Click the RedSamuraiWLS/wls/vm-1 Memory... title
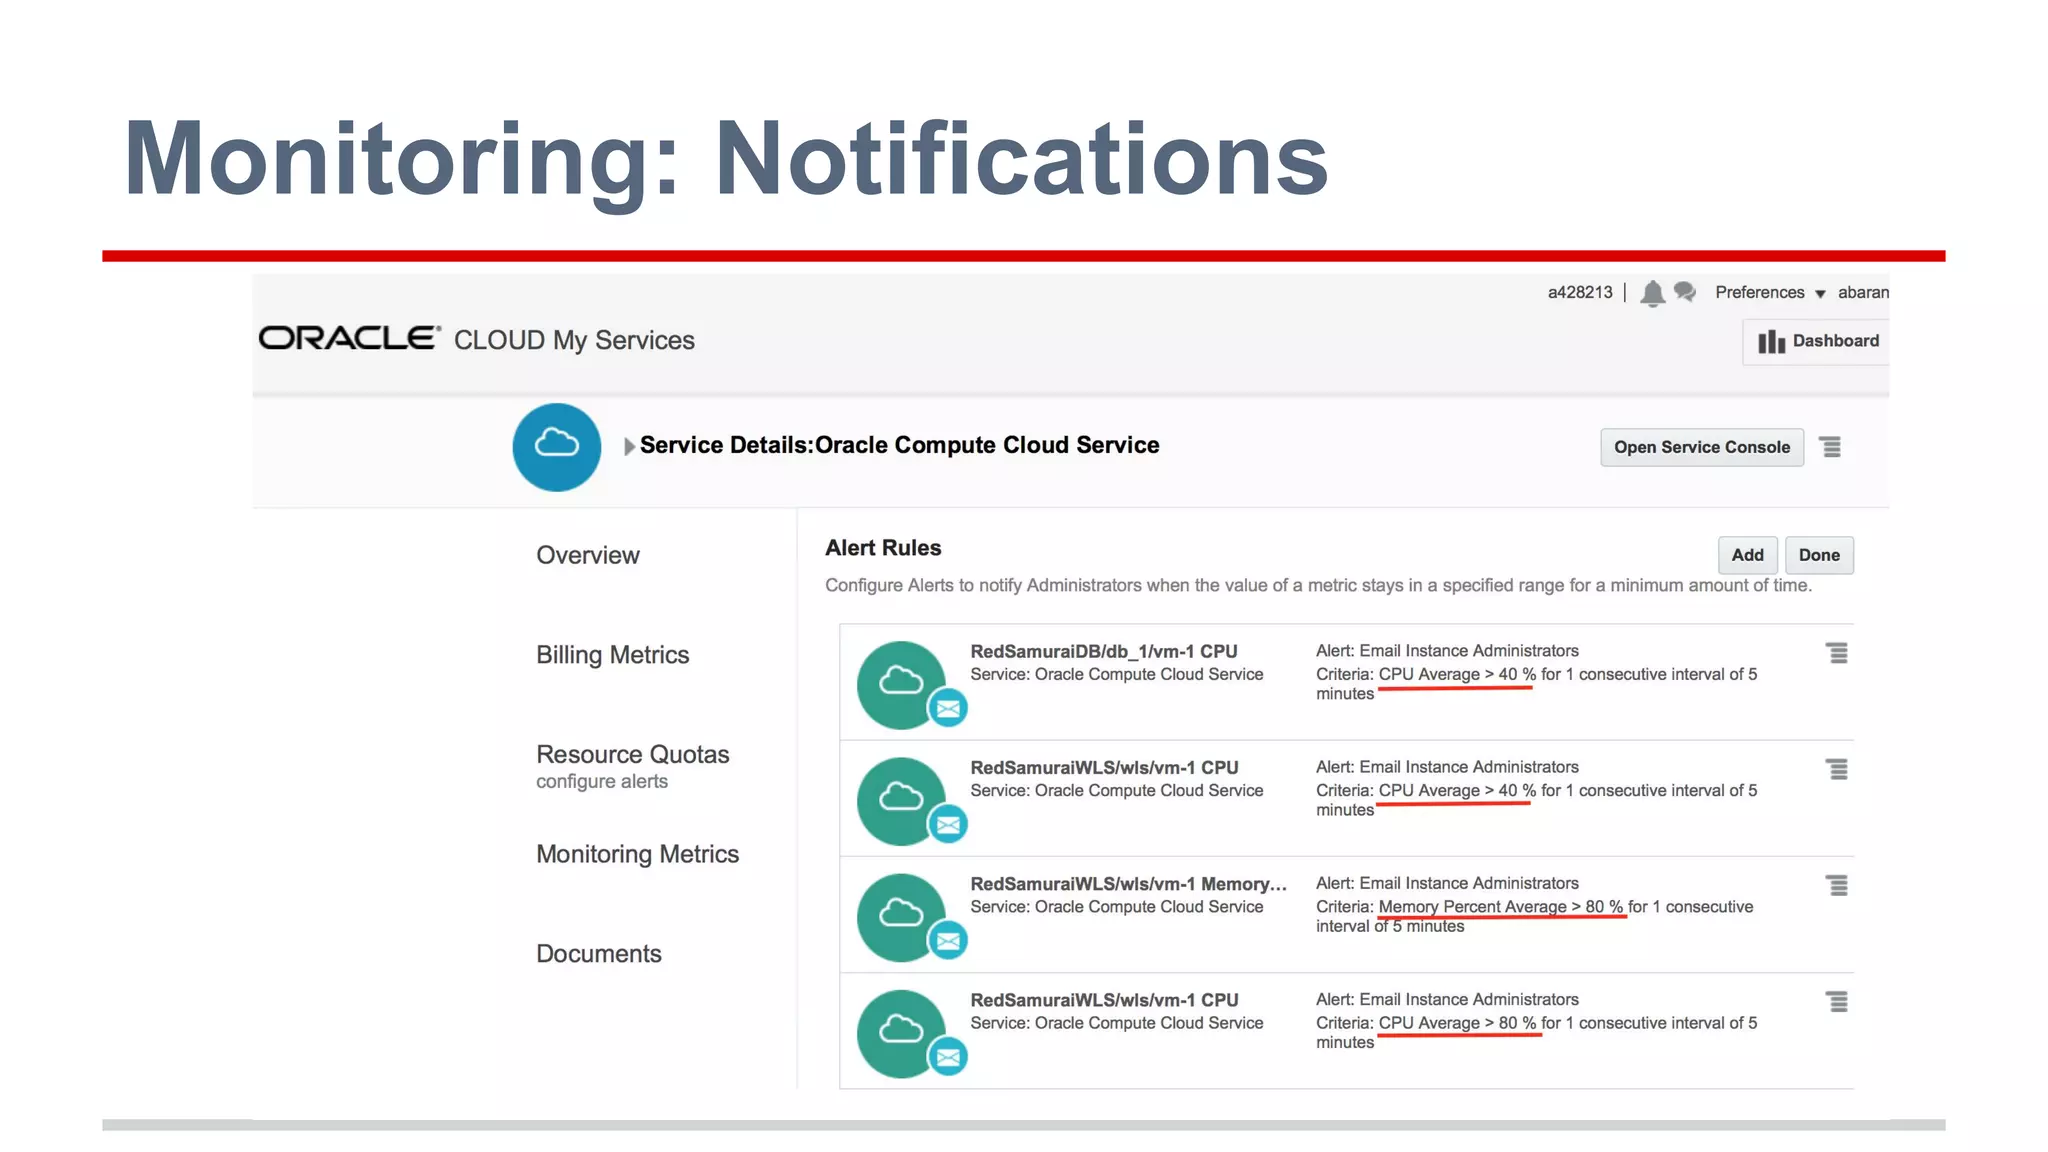This screenshot has height=1152, width=2048. pos(1128,884)
